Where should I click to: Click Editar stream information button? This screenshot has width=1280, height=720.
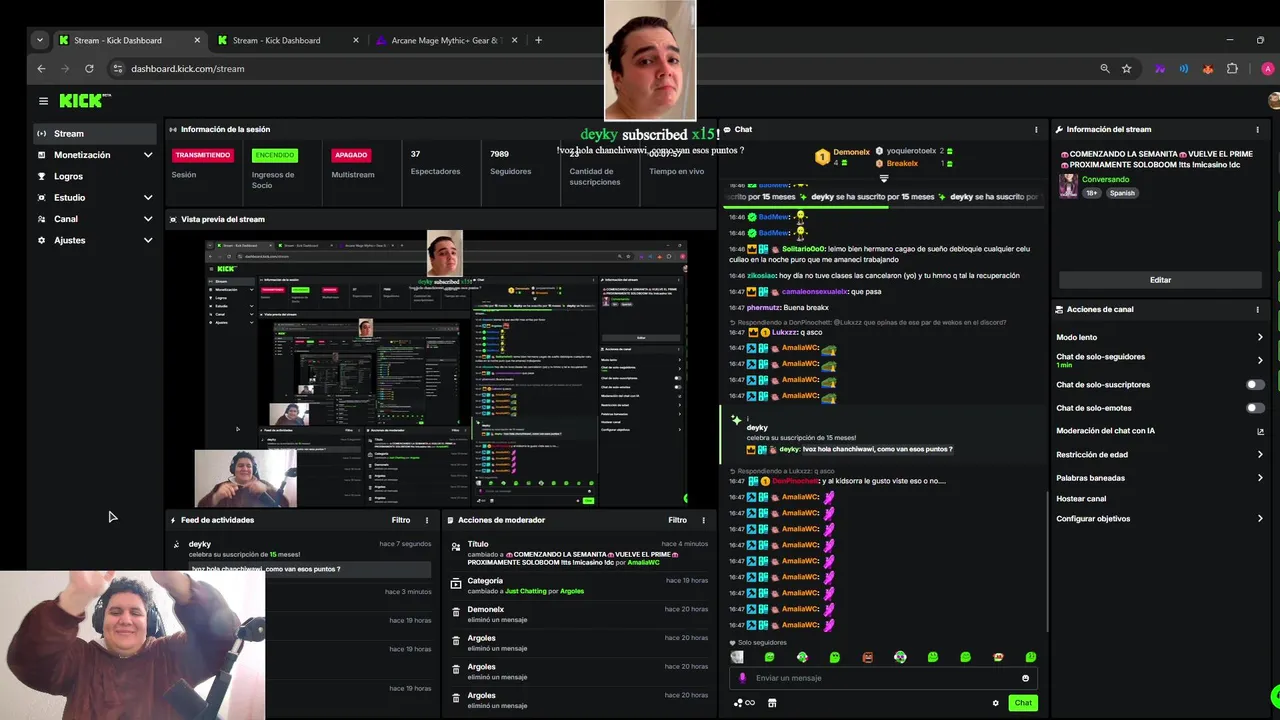[1160, 280]
